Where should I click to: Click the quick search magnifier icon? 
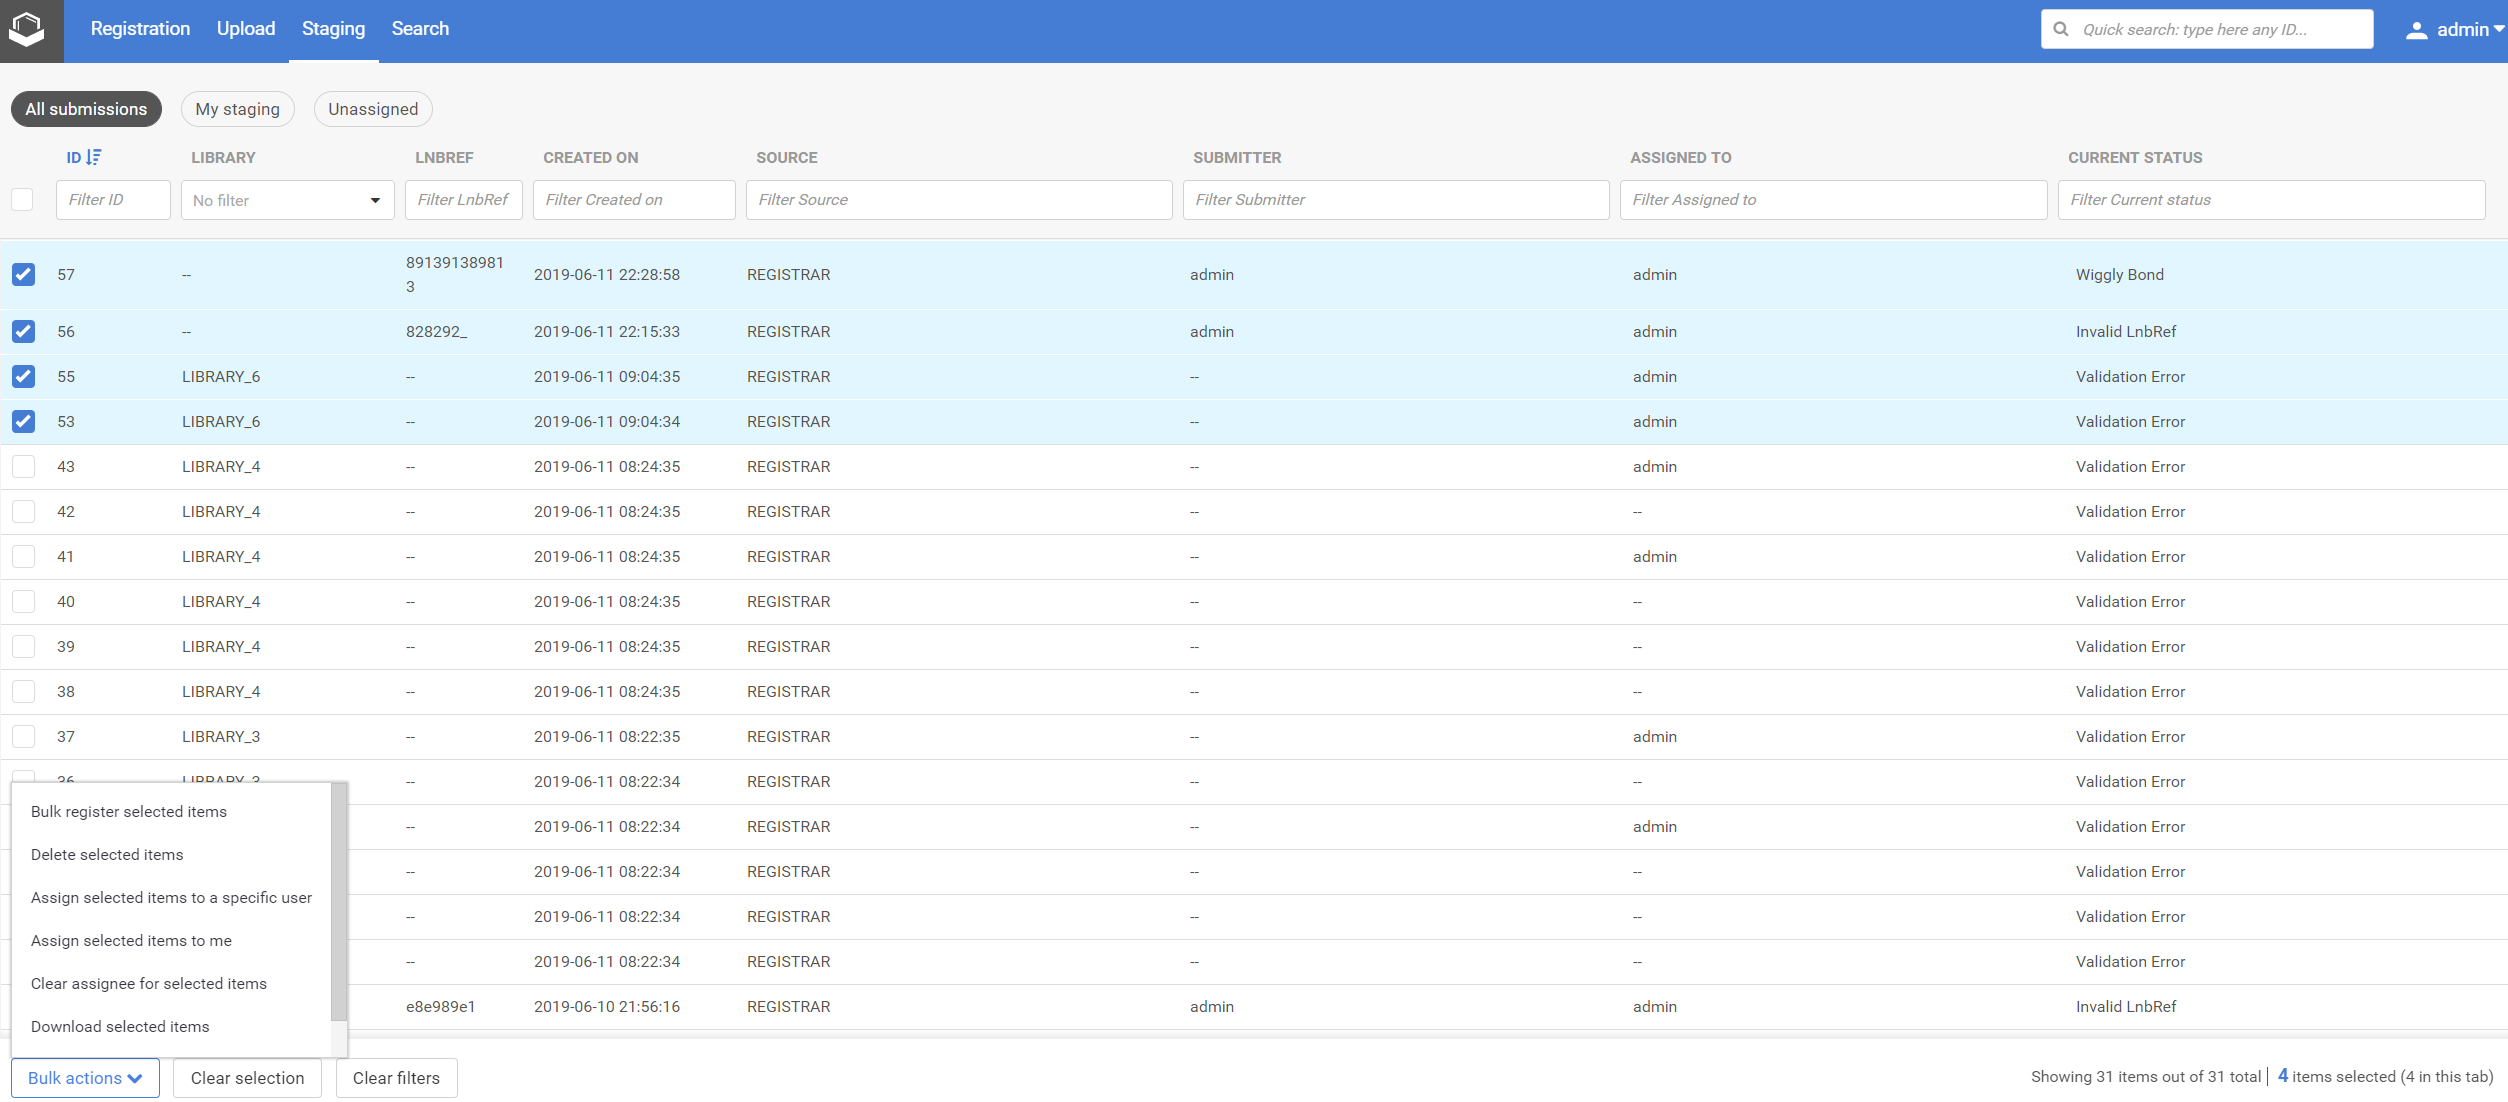click(x=2061, y=29)
